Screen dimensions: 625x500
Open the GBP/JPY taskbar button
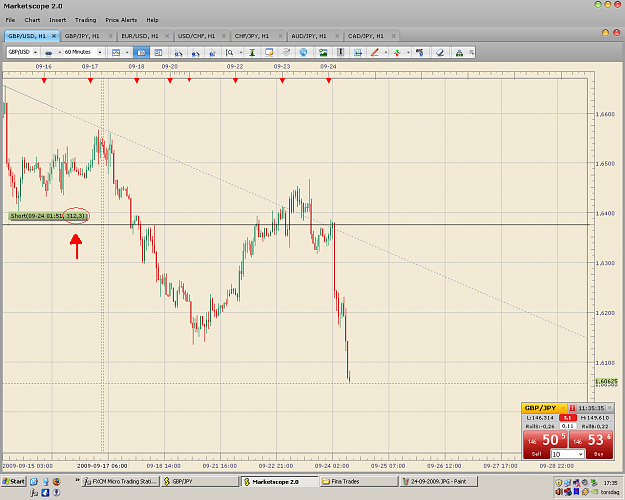coord(200,481)
